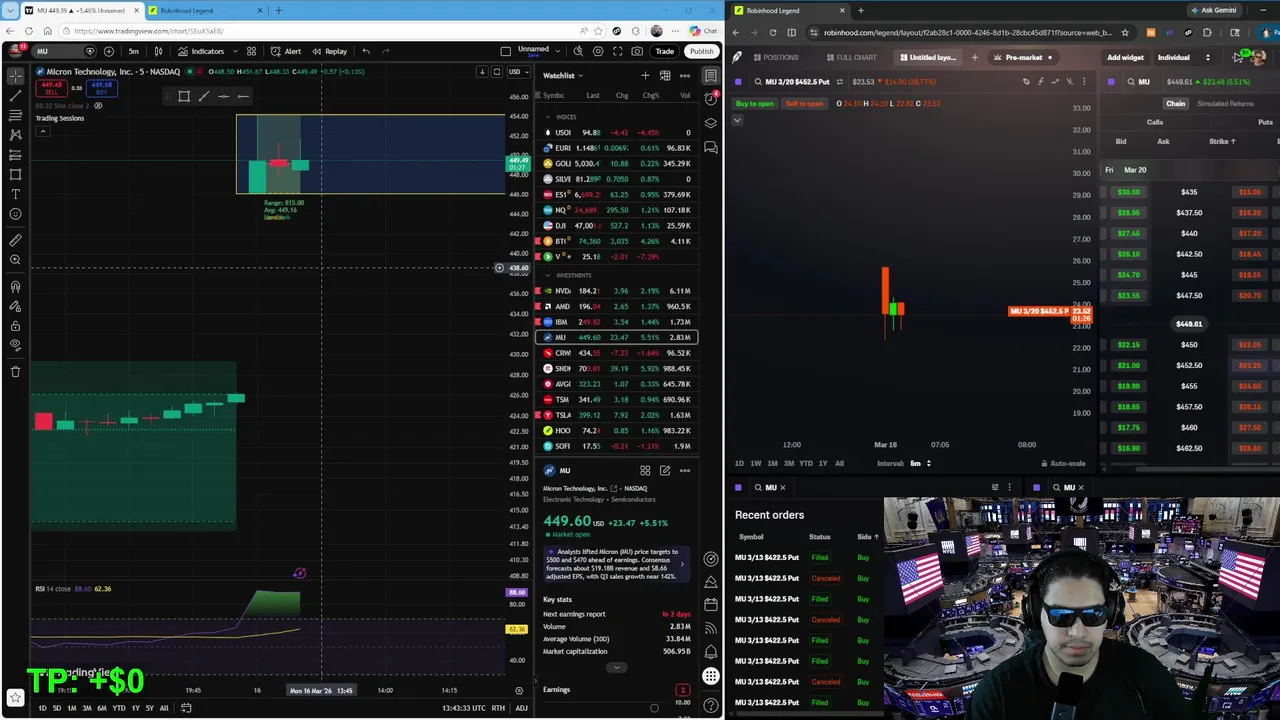
Task: Select the MU row in the watchlist
Action: (x=616, y=337)
